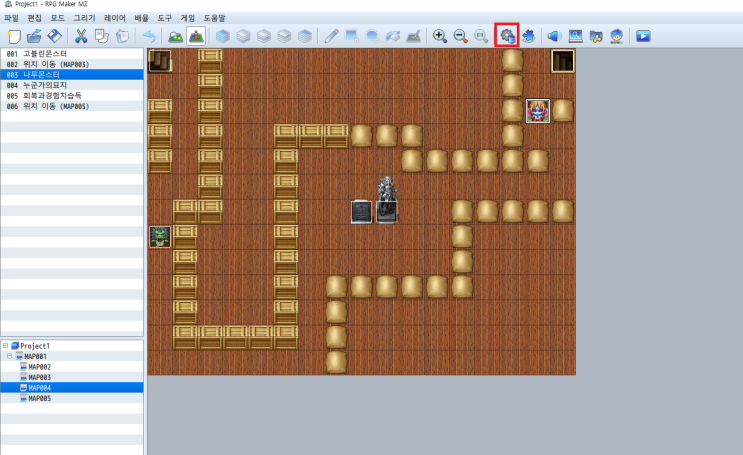
Task: Select event 004 누군가의묘지
Action: point(72,85)
